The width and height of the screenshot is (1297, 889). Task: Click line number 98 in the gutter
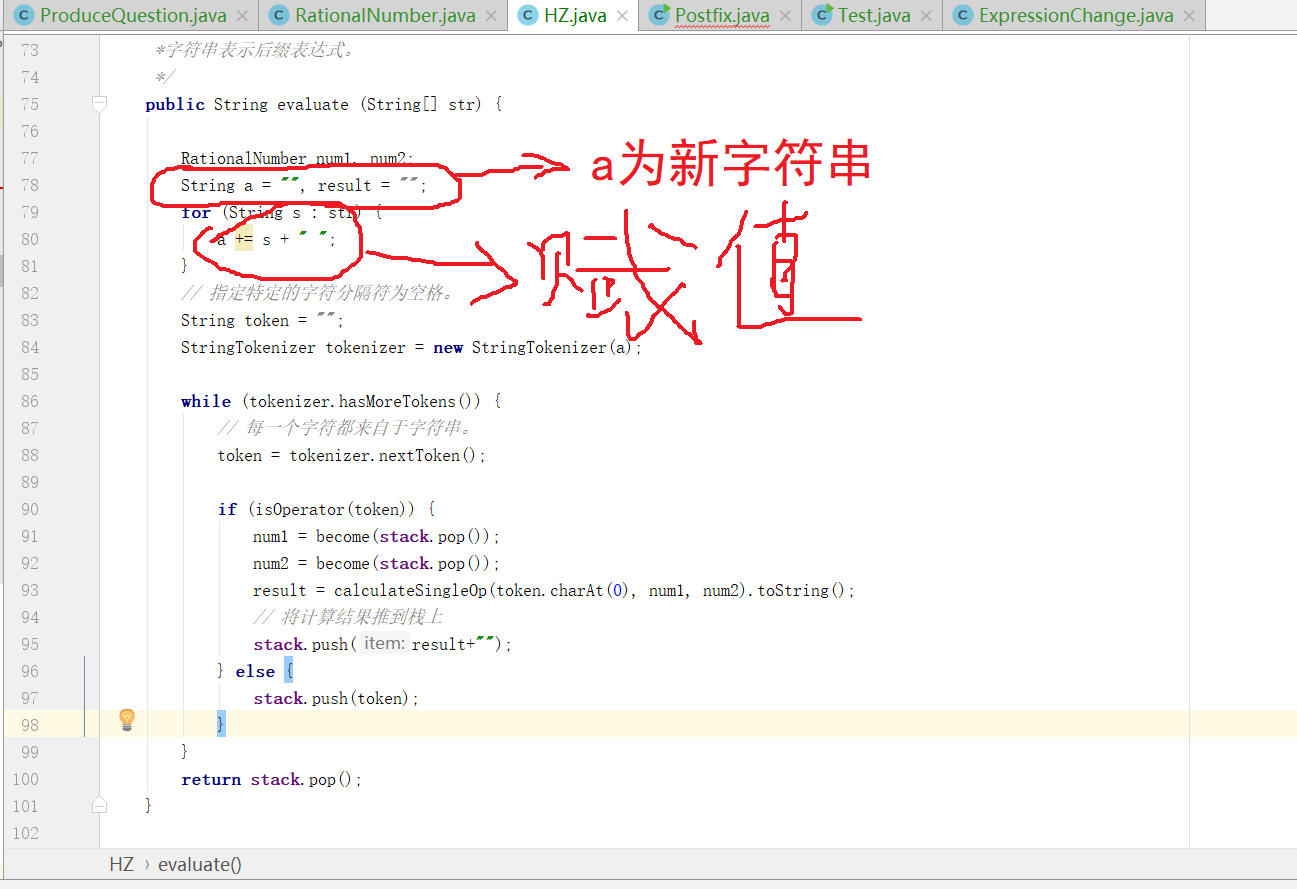coord(29,725)
